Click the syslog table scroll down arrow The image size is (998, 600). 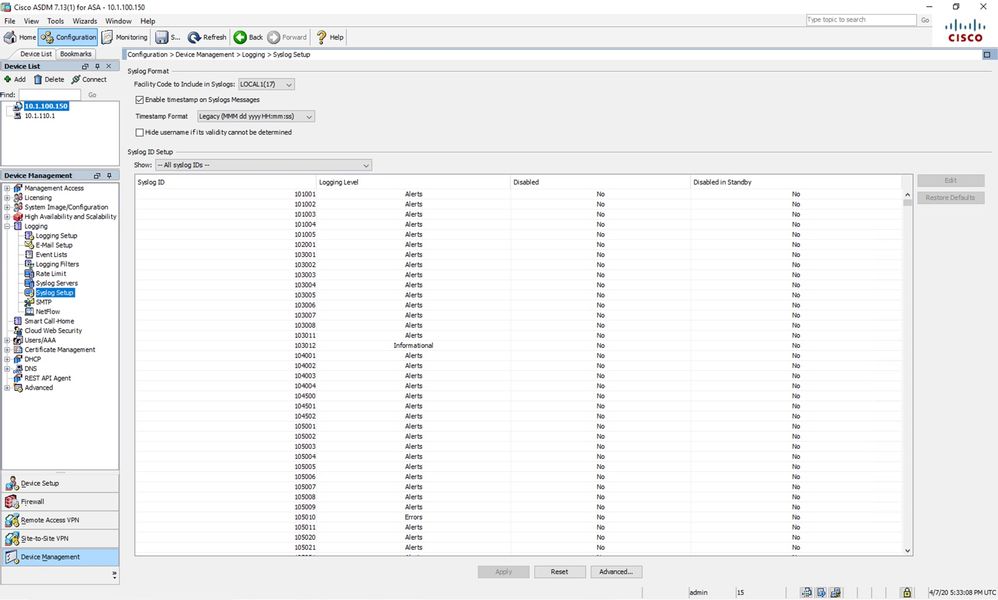908,551
